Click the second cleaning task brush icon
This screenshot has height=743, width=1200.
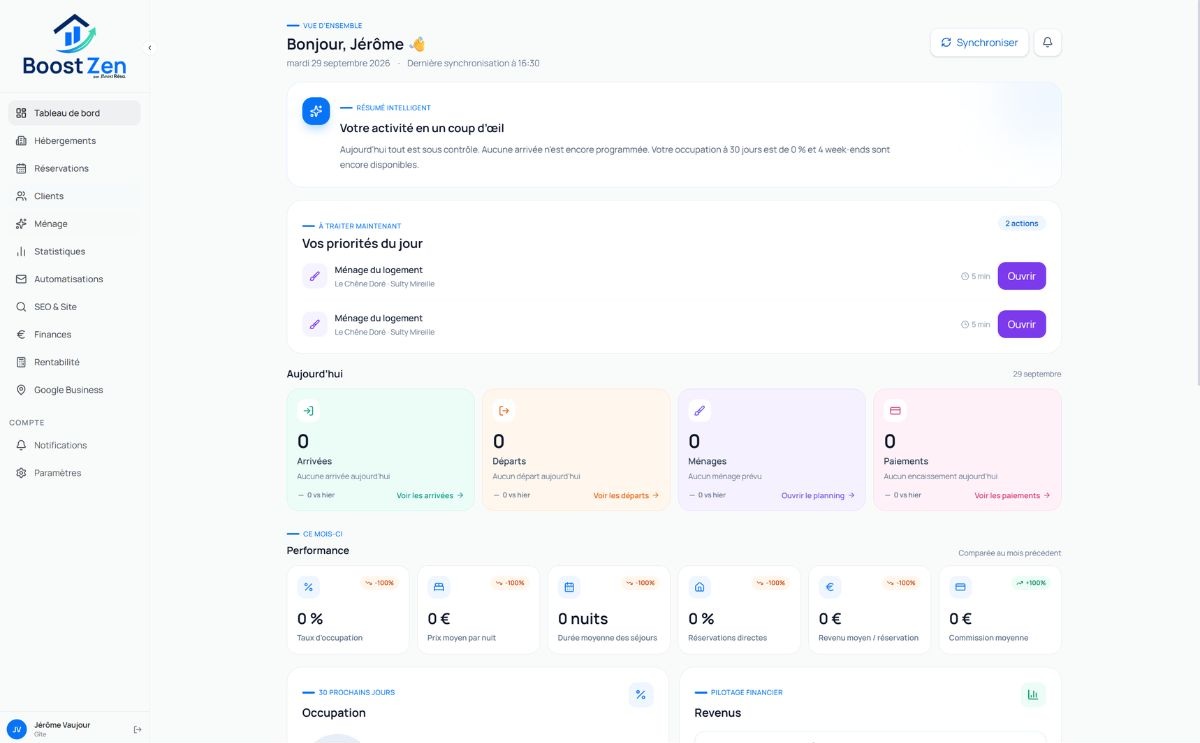click(314, 324)
